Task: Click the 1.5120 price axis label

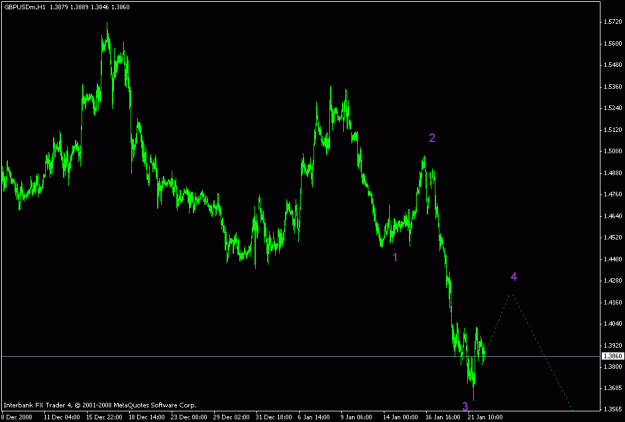Action: click(x=614, y=130)
